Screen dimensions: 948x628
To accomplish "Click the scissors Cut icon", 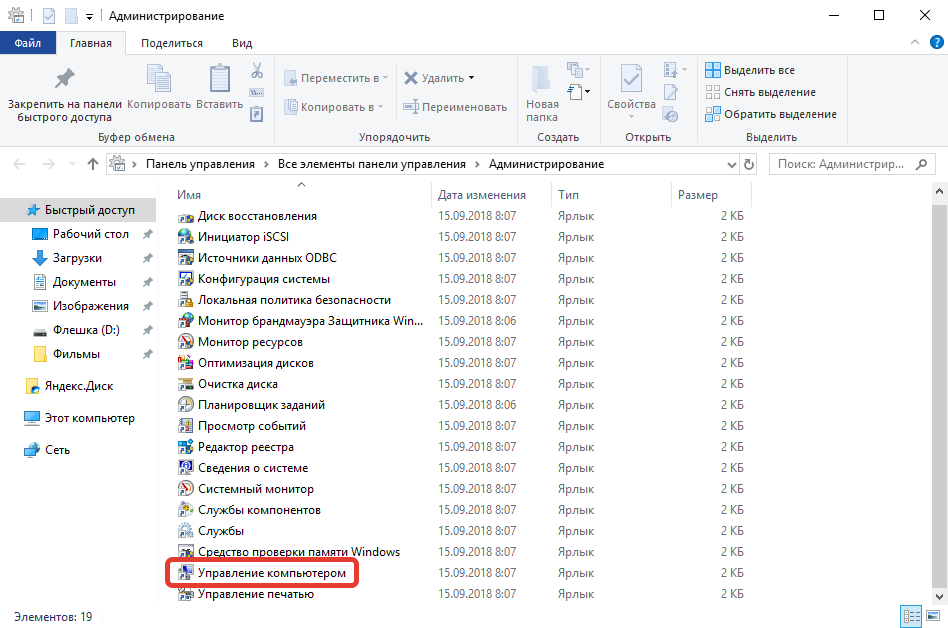I will [x=256, y=71].
